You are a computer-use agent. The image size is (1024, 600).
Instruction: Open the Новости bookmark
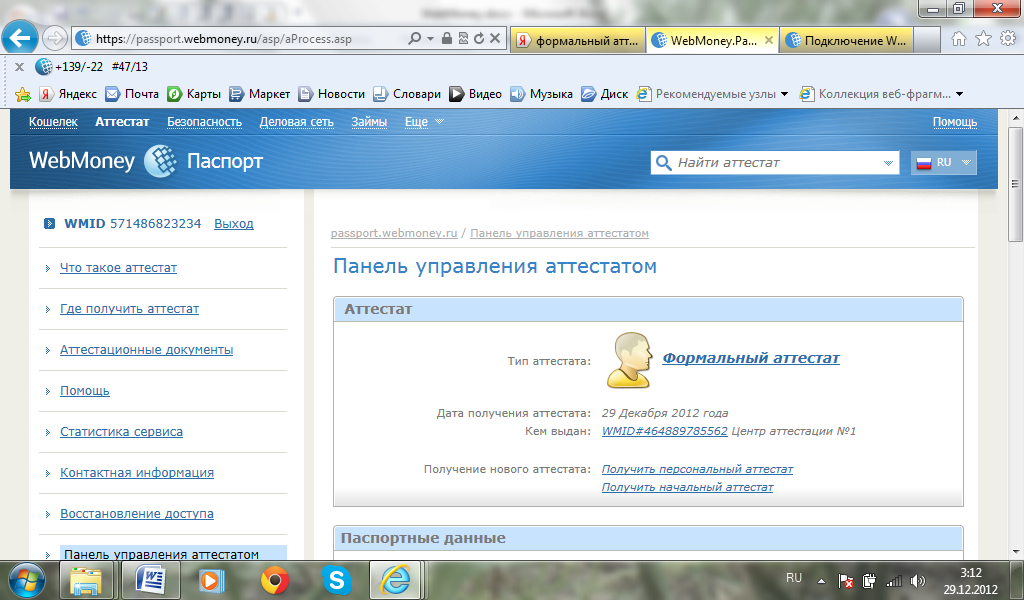pyautogui.click(x=332, y=94)
